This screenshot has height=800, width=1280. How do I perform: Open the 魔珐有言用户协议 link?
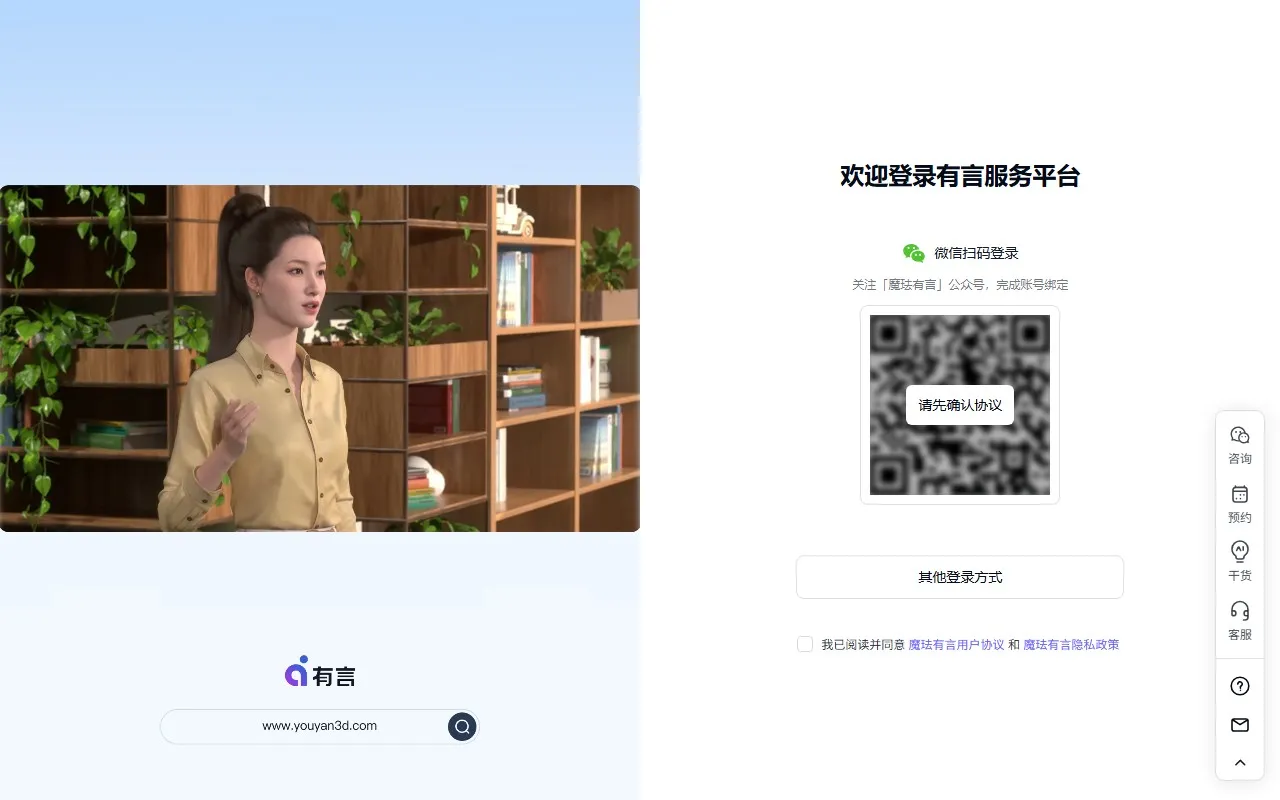tap(956, 644)
